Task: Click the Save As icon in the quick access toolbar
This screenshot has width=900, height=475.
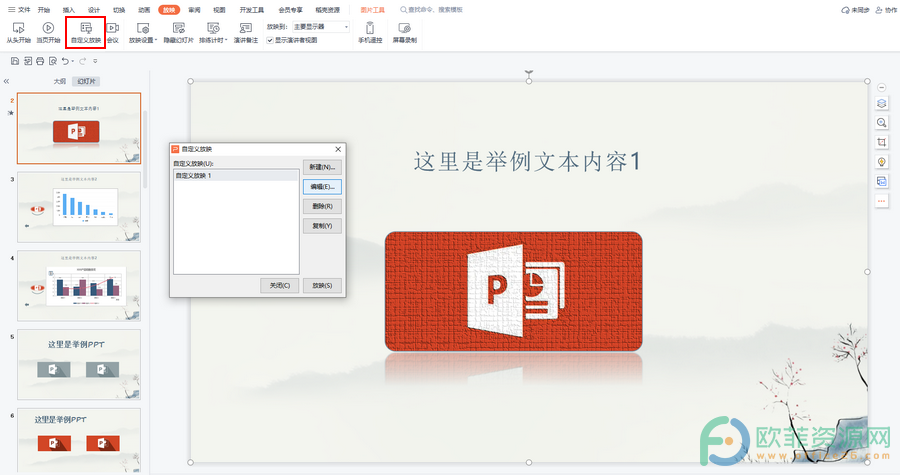Action: pyautogui.click(x=28, y=61)
